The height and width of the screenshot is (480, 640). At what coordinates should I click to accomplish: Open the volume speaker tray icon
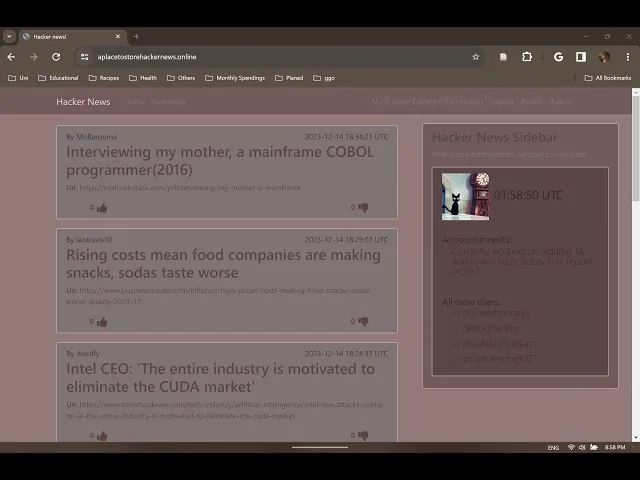pos(582,447)
